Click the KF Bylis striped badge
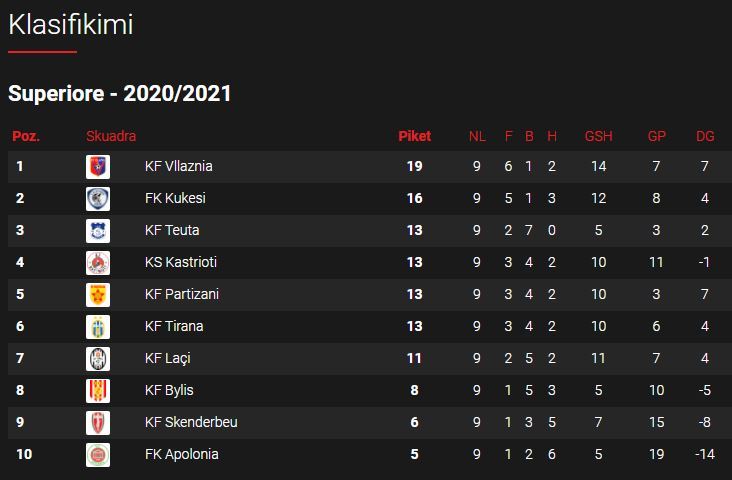The width and height of the screenshot is (732, 480). tap(98, 391)
